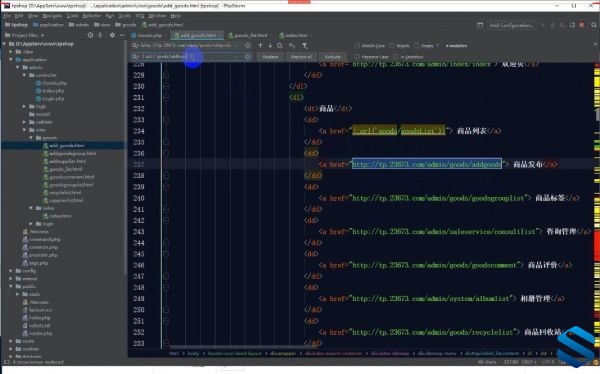The image size is (600, 374).
Task: Click the layout columns icon left of Add Configuration
Action: [480, 25]
